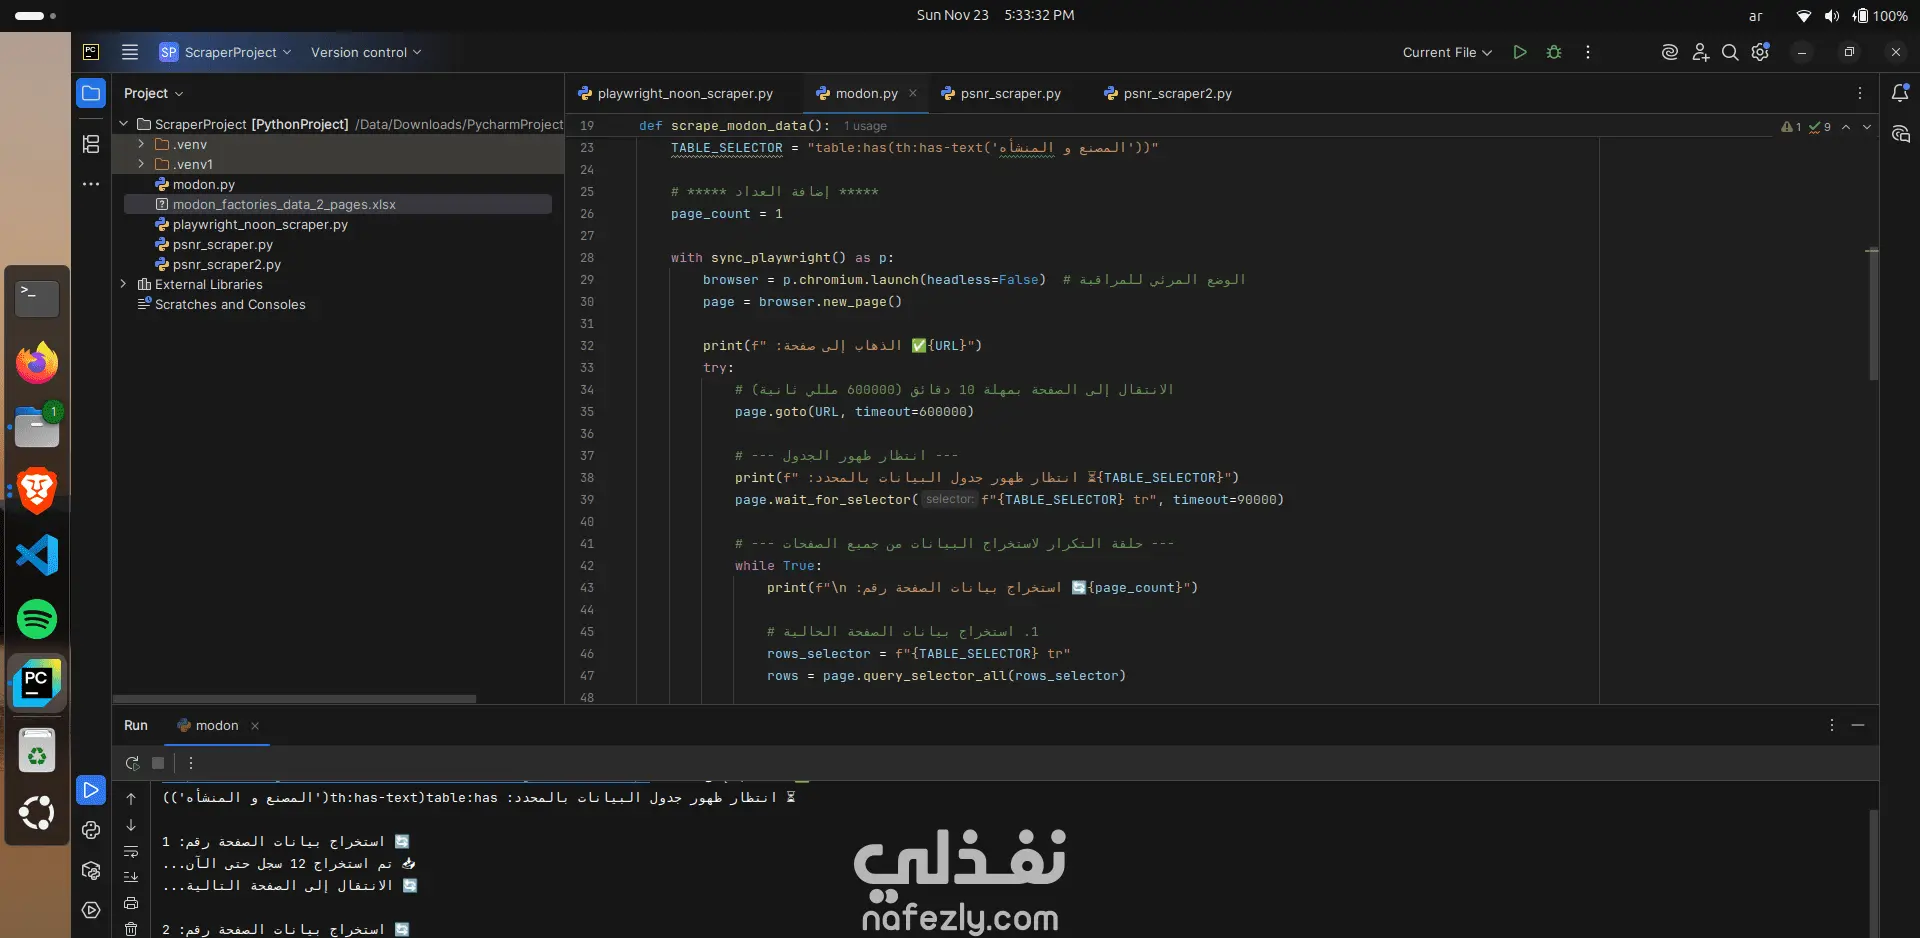Open the Run tool window icon on left strip
The image size is (1920, 938).
(x=91, y=790)
